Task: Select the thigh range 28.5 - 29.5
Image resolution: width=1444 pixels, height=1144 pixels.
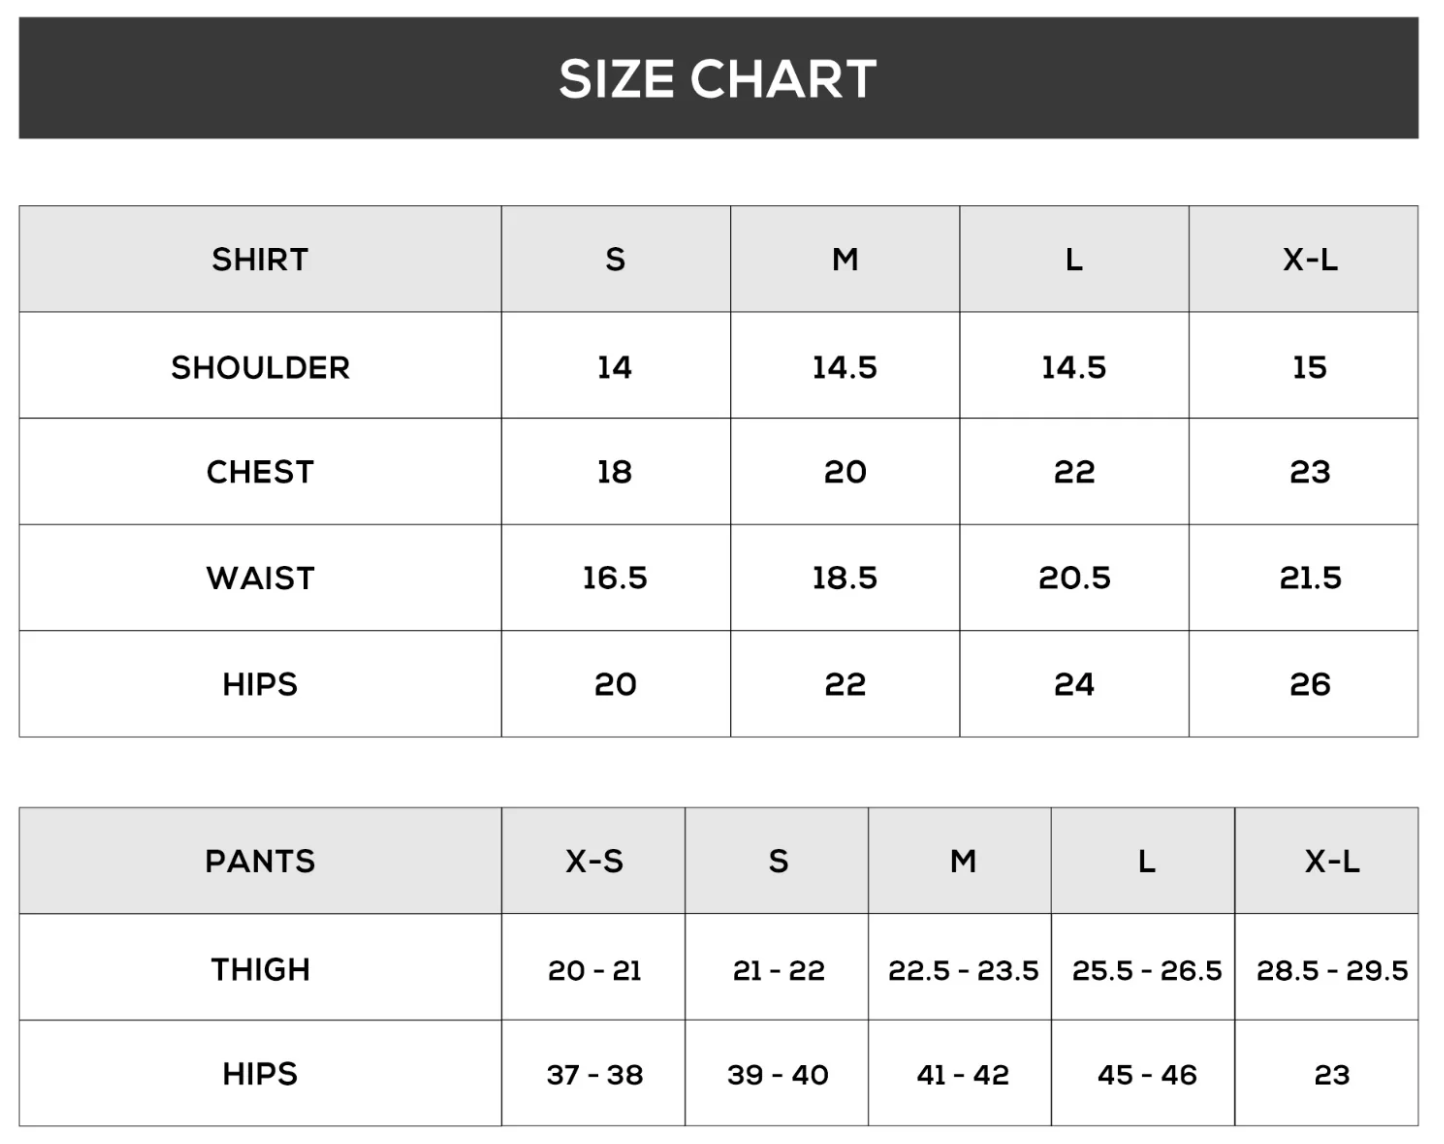Action: pyautogui.click(x=1332, y=970)
